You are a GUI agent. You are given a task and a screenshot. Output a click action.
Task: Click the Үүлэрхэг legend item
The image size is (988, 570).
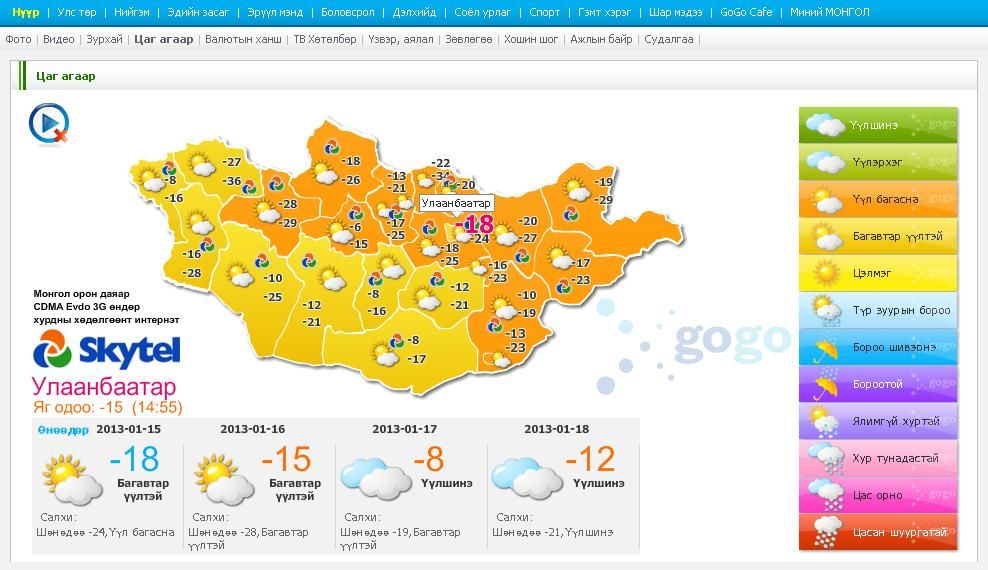877,162
